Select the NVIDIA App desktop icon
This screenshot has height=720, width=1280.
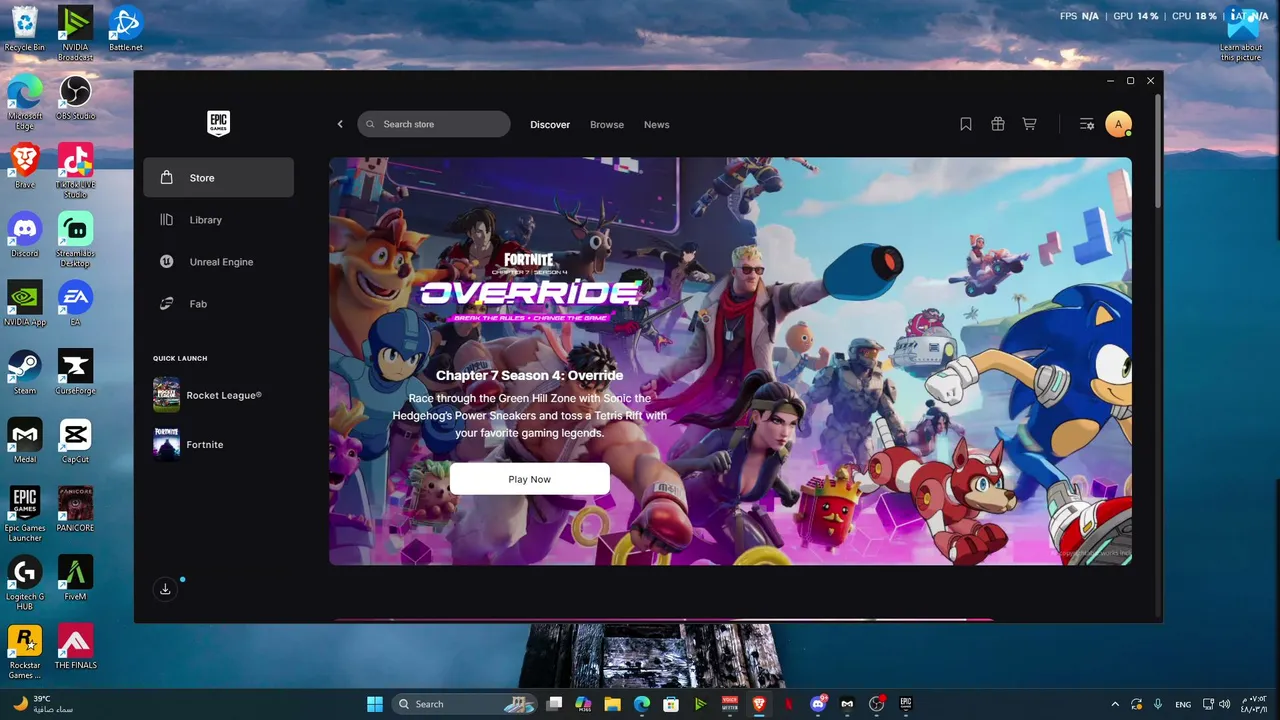pos(24,304)
